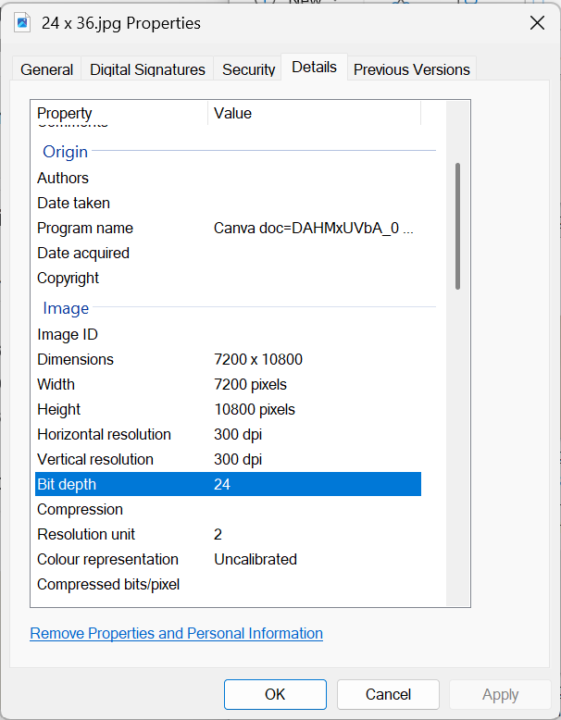Select the Resolution unit row
Screen dimensions: 561x720
(x=228, y=534)
